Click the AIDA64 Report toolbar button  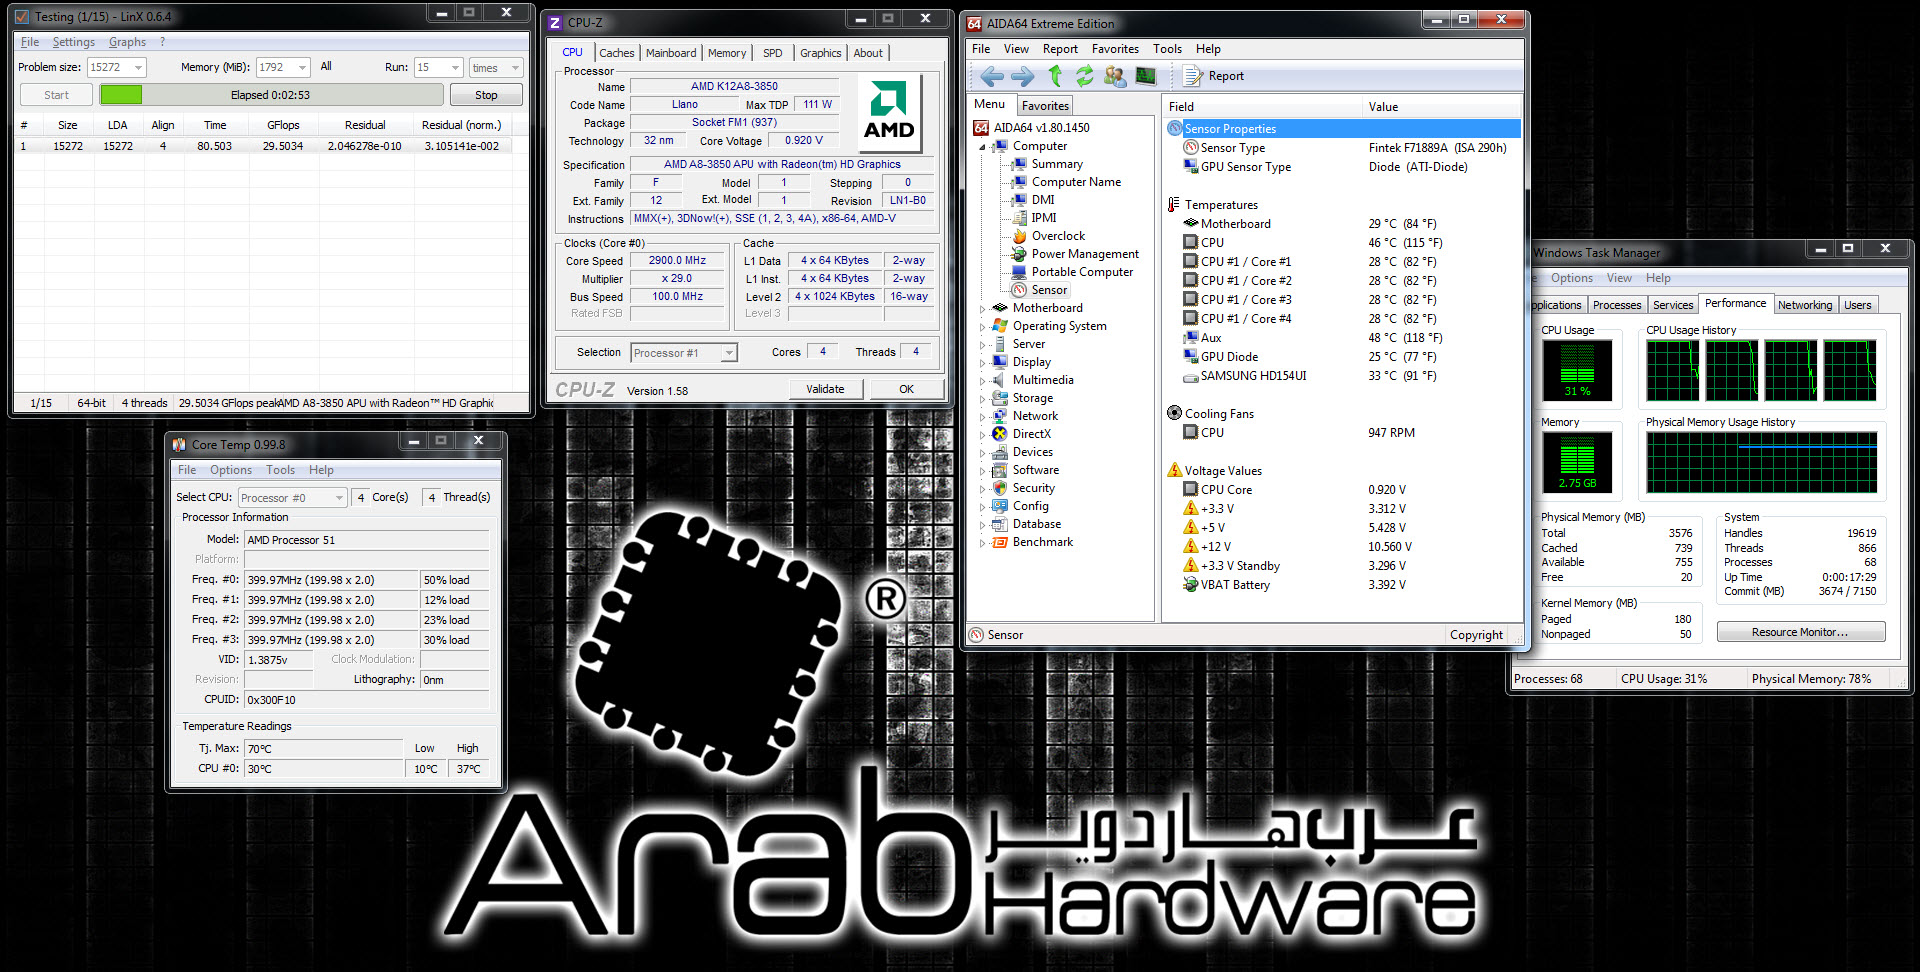pyautogui.click(x=1214, y=76)
